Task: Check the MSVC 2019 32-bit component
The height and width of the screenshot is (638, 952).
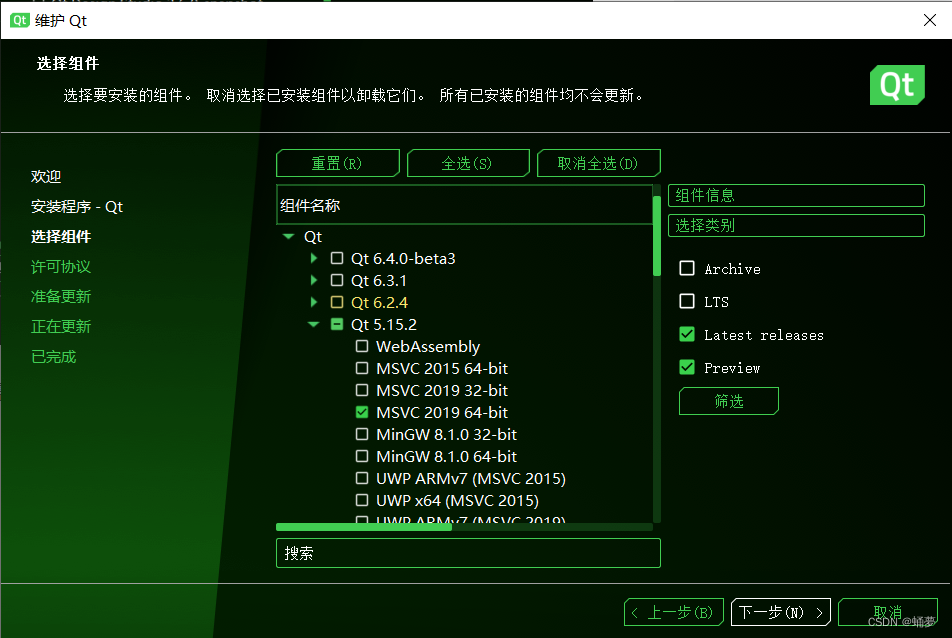Action: [362, 390]
